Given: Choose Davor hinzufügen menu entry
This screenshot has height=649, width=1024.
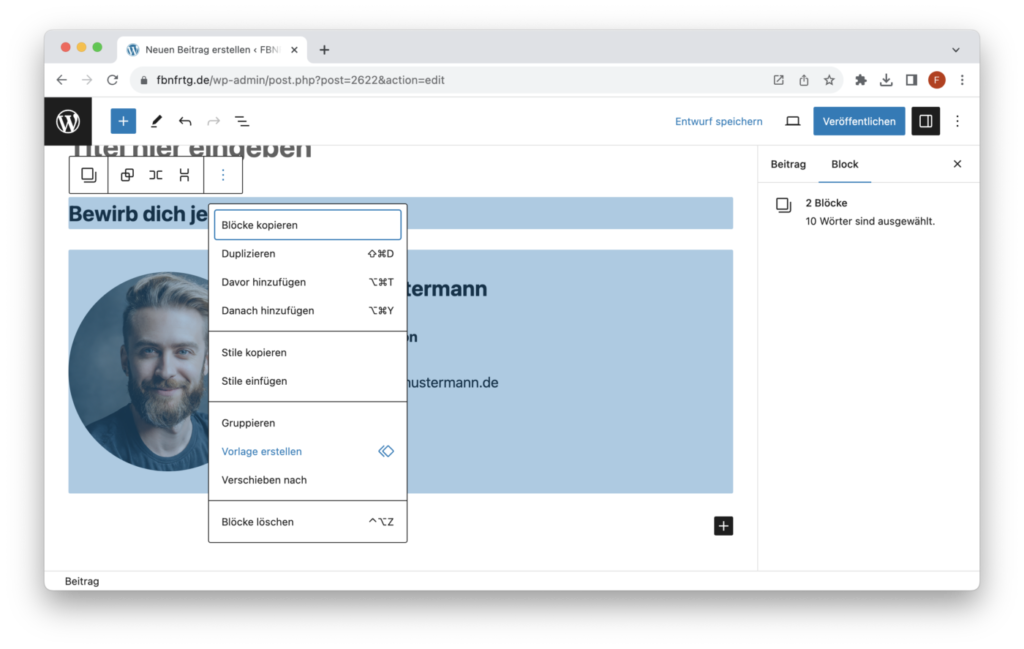Looking at the screenshot, I should pyautogui.click(x=308, y=282).
